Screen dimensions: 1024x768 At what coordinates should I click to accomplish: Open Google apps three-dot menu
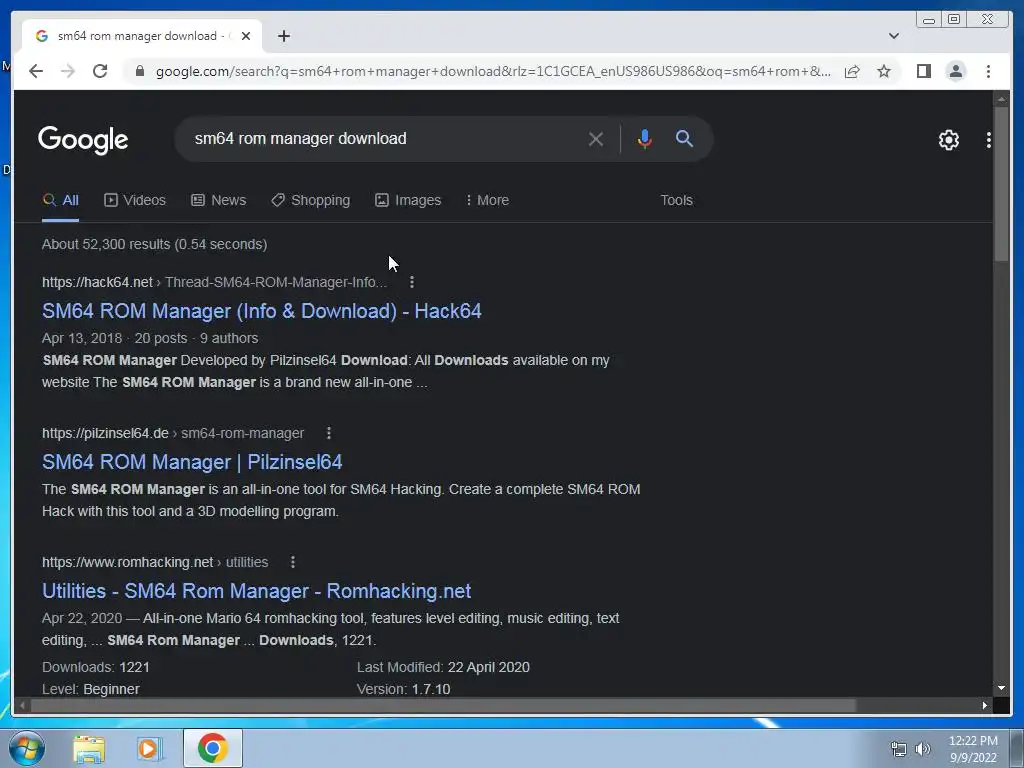click(988, 139)
